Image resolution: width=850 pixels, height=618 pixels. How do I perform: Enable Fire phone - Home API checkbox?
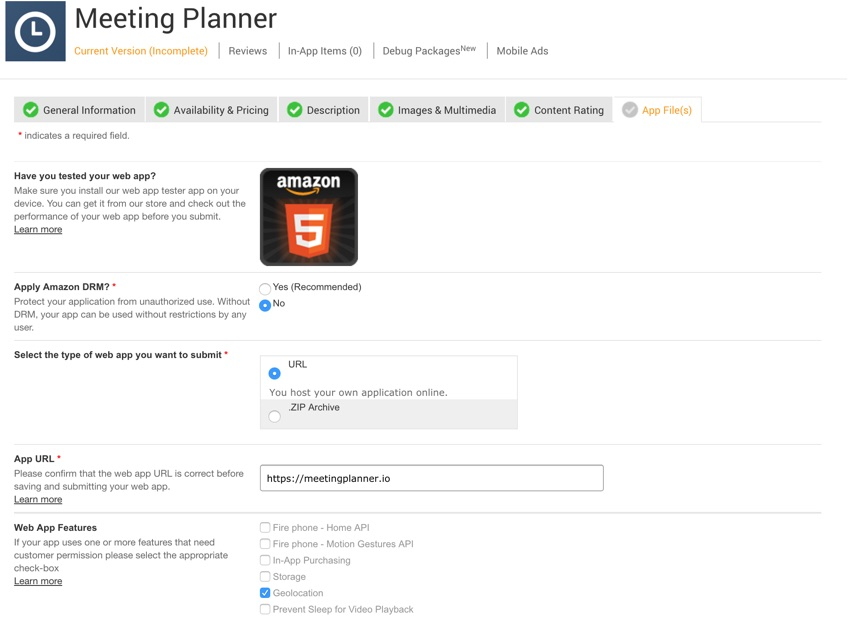265,527
